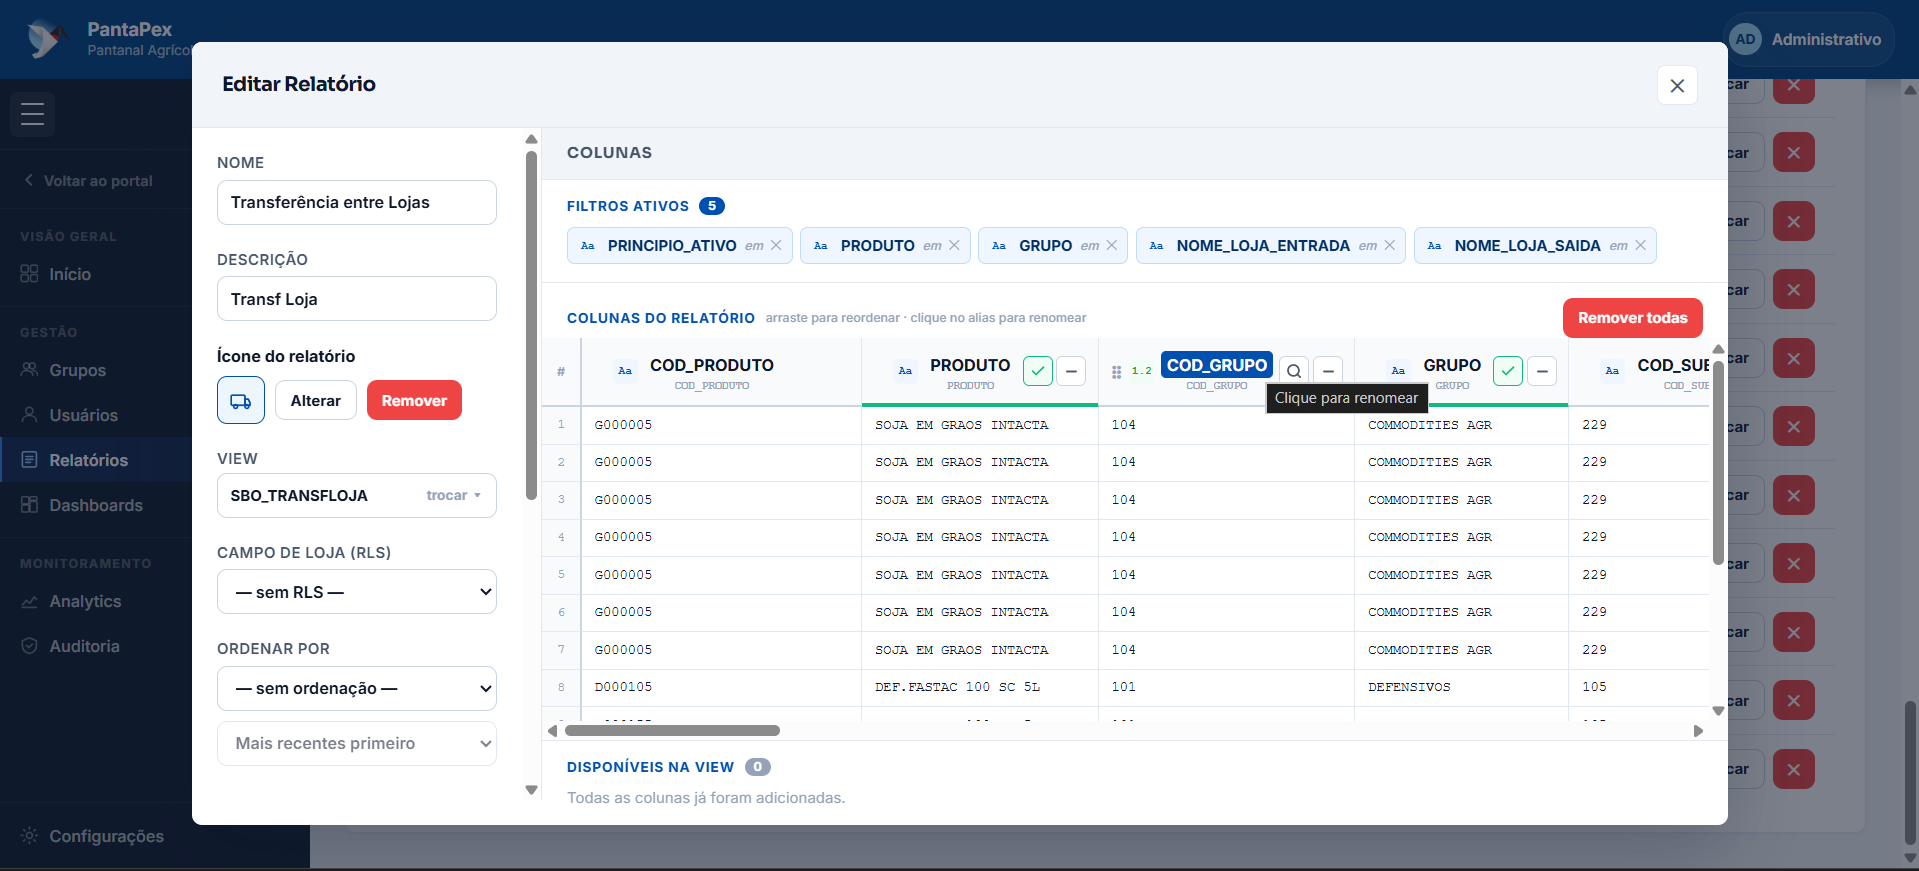
Task: Click the 5 active filters count badge
Action: 712,206
